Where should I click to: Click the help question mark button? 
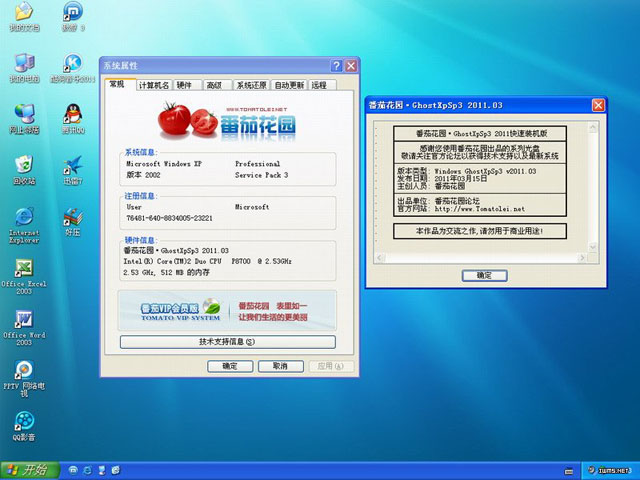pyautogui.click(x=336, y=66)
